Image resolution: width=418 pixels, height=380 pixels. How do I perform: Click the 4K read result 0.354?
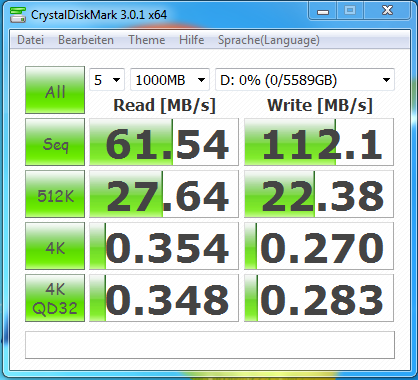click(x=164, y=246)
